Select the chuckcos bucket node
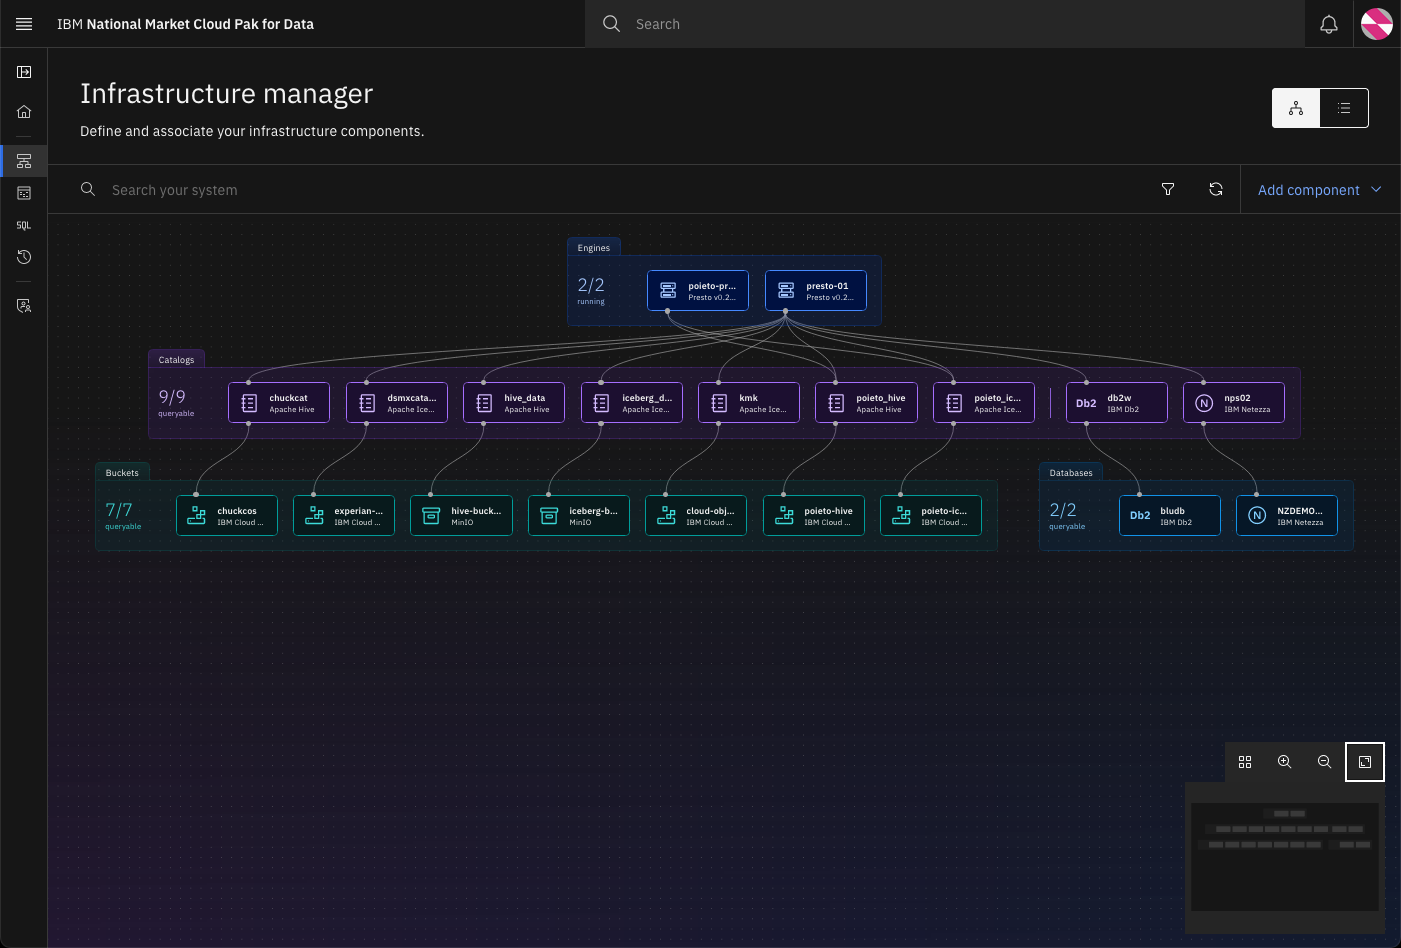 click(x=227, y=516)
